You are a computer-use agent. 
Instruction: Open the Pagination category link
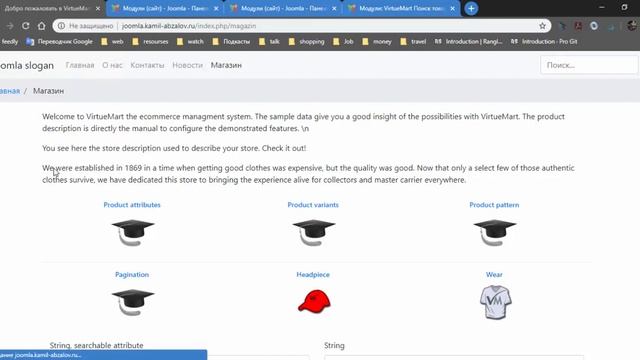click(x=132, y=275)
